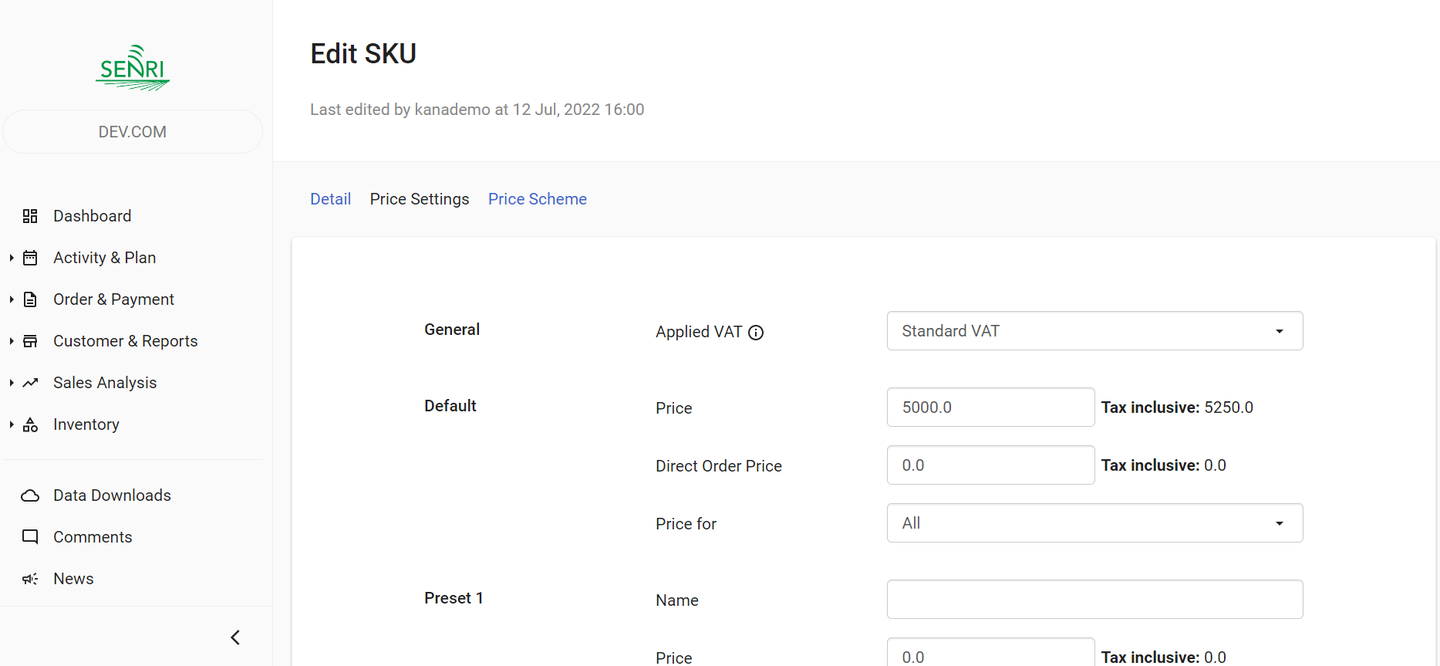Click the Inventory shapes icon

(30, 425)
